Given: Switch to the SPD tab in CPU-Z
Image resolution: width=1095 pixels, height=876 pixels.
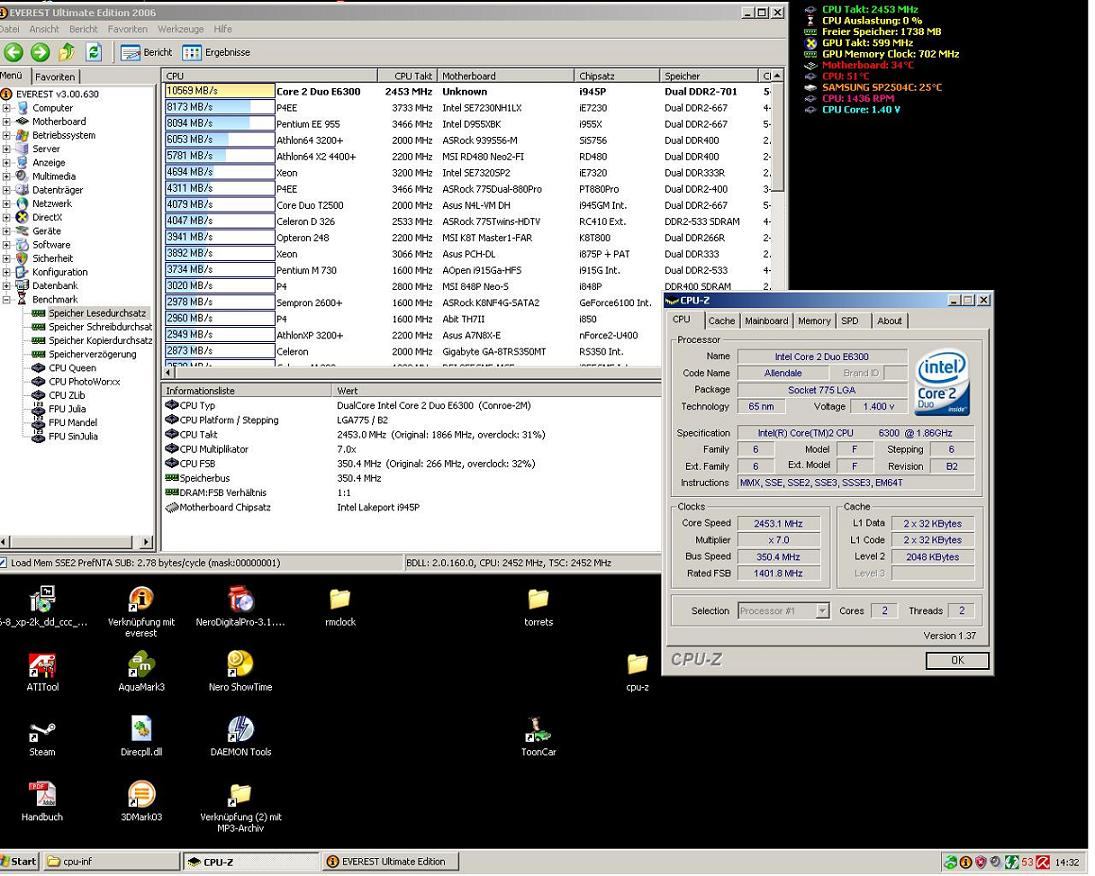Looking at the screenshot, I should click(850, 321).
